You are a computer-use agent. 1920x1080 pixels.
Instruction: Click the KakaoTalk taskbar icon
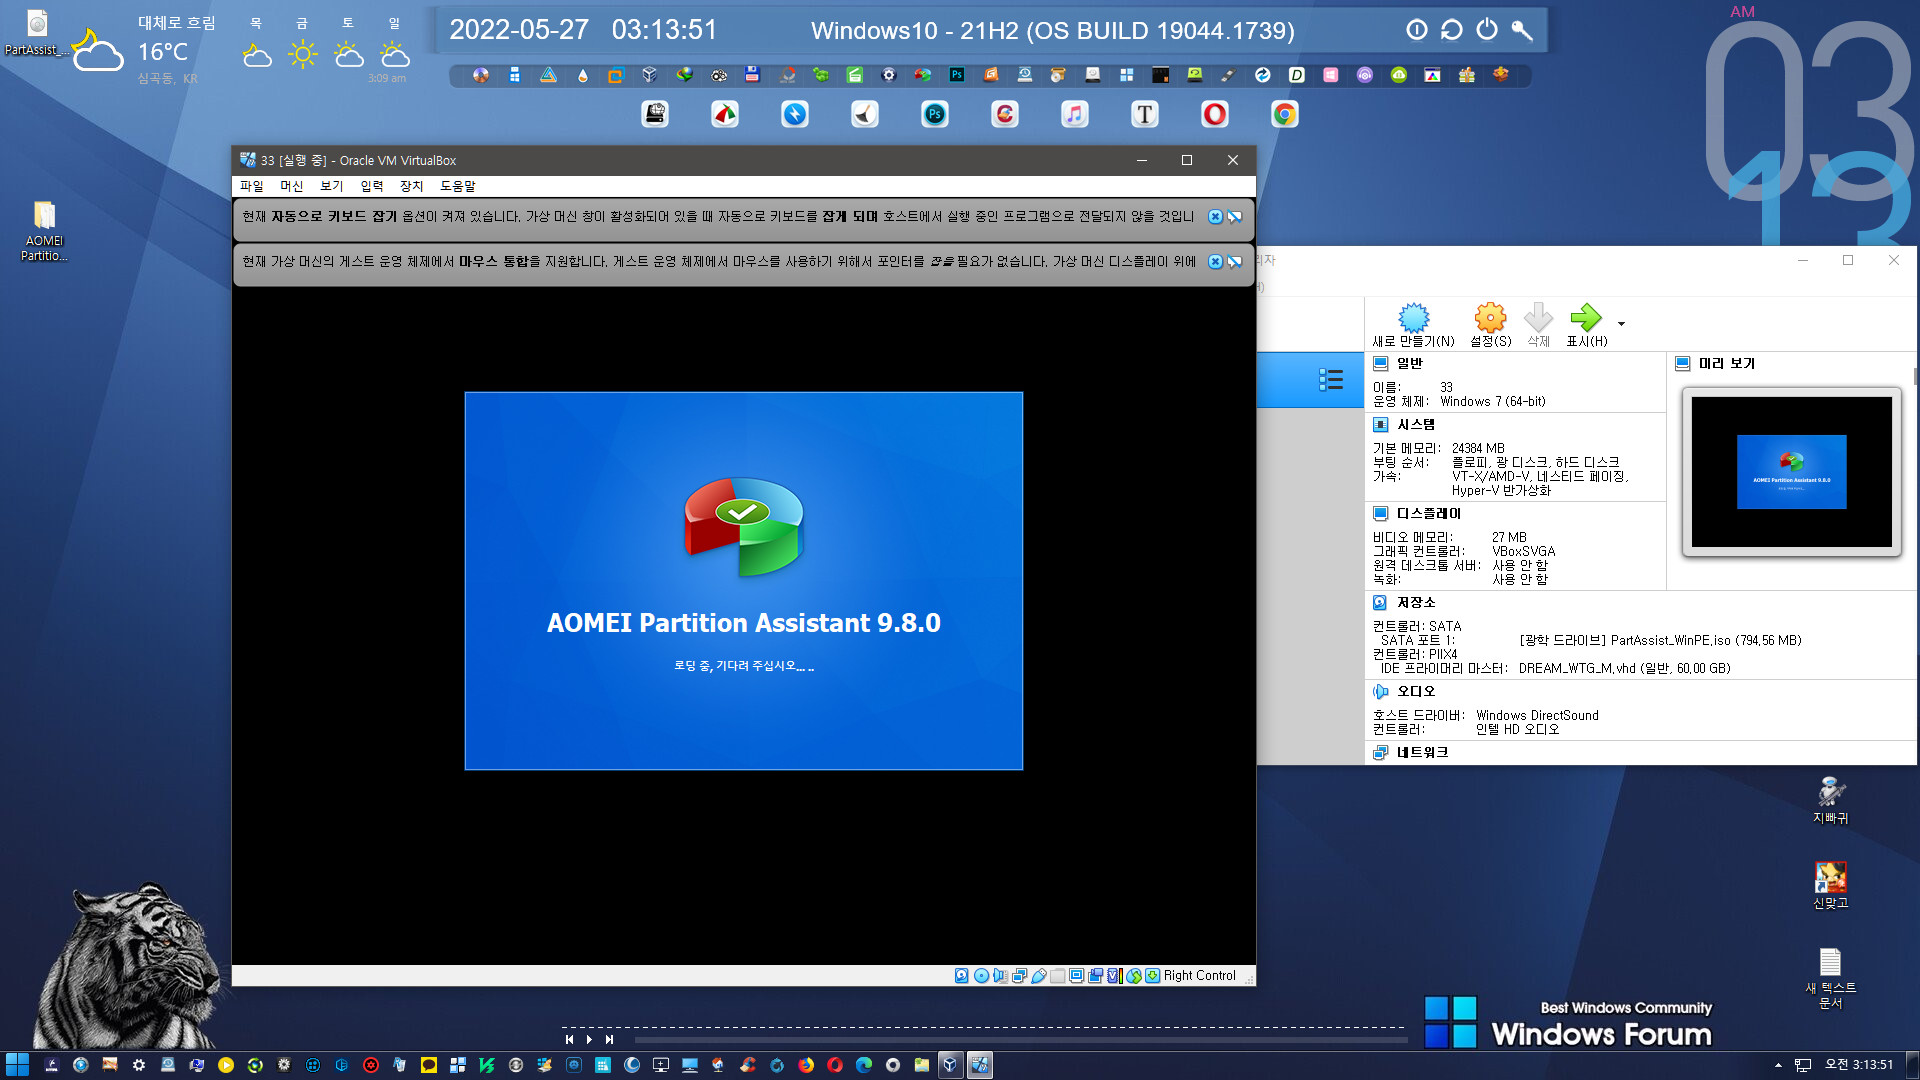tap(429, 1065)
